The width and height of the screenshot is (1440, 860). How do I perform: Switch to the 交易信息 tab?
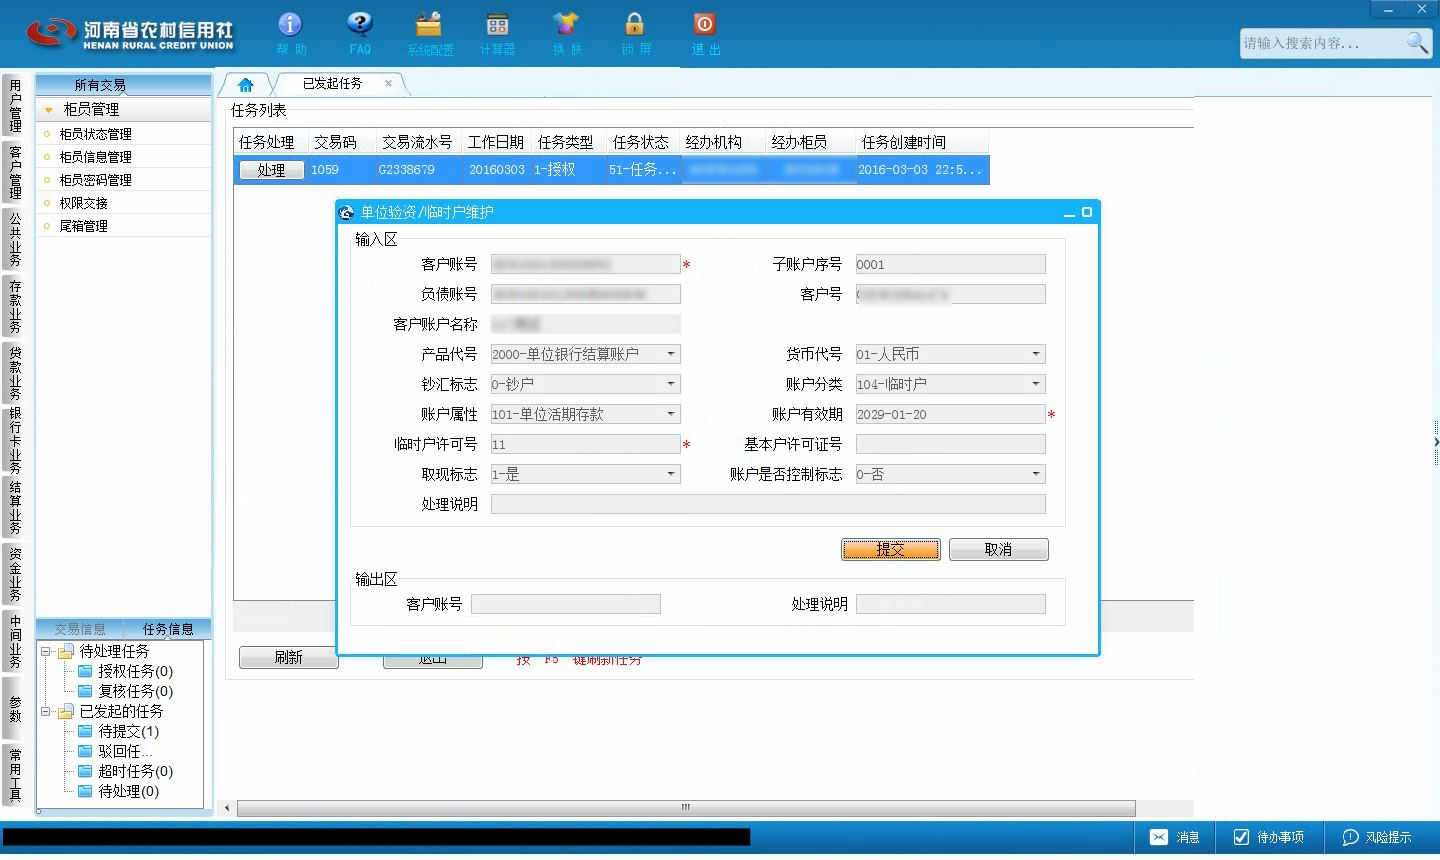point(80,629)
